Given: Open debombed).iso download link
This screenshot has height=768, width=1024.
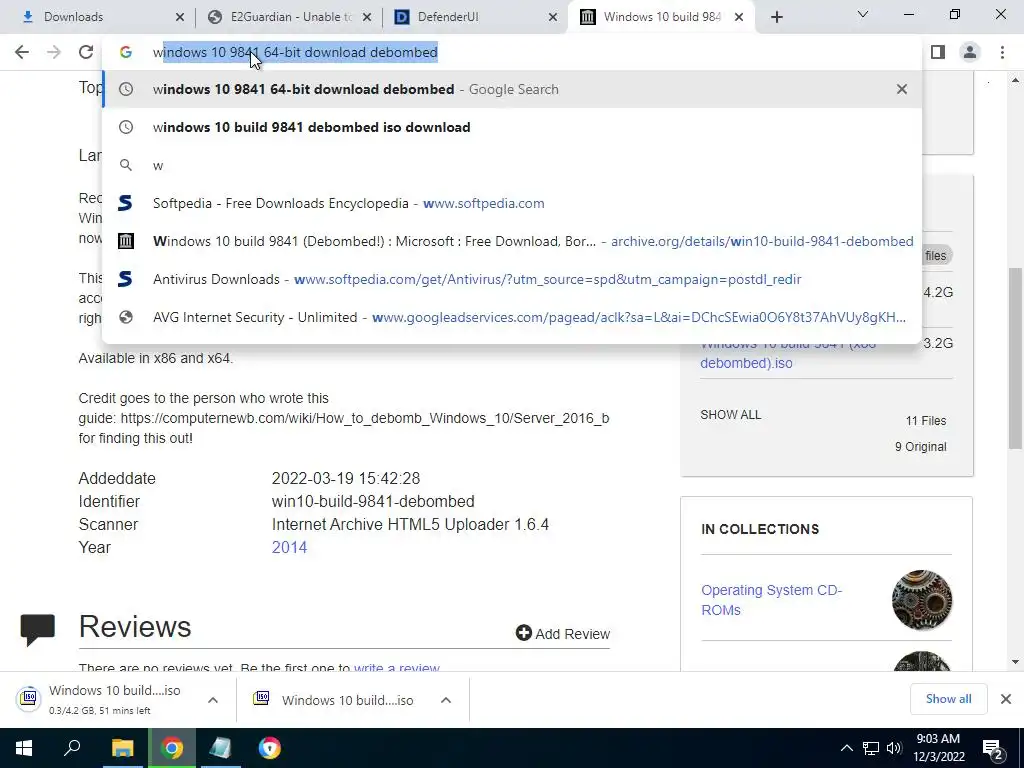Looking at the screenshot, I should coord(746,362).
